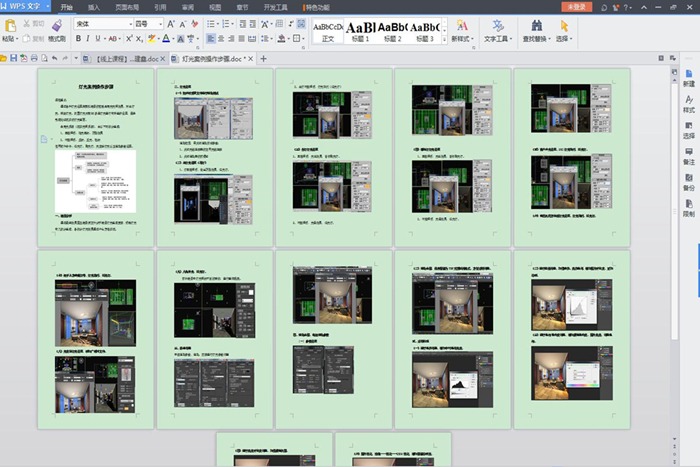Open the font name 宋体 dropdown
Screen dimensions: 700x467
(x=130, y=24)
